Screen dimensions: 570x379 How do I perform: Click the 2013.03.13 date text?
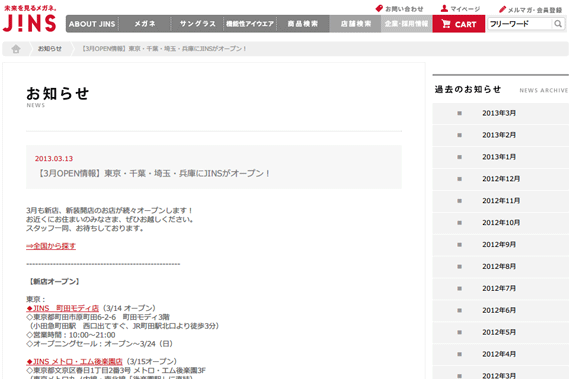54,159
